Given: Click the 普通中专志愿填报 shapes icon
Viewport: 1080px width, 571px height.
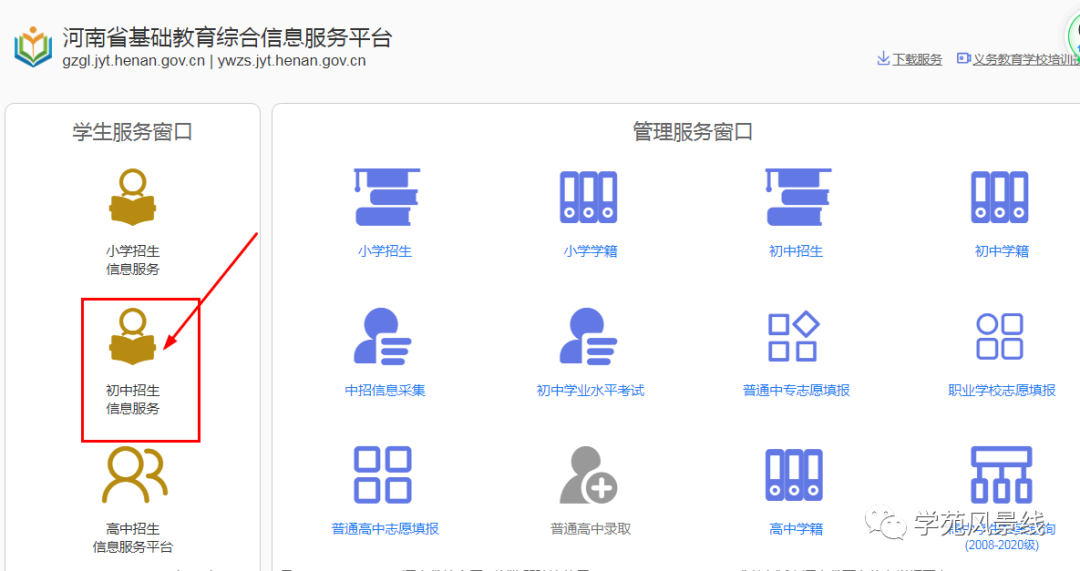Looking at the screenshot, I should [794, 337].
